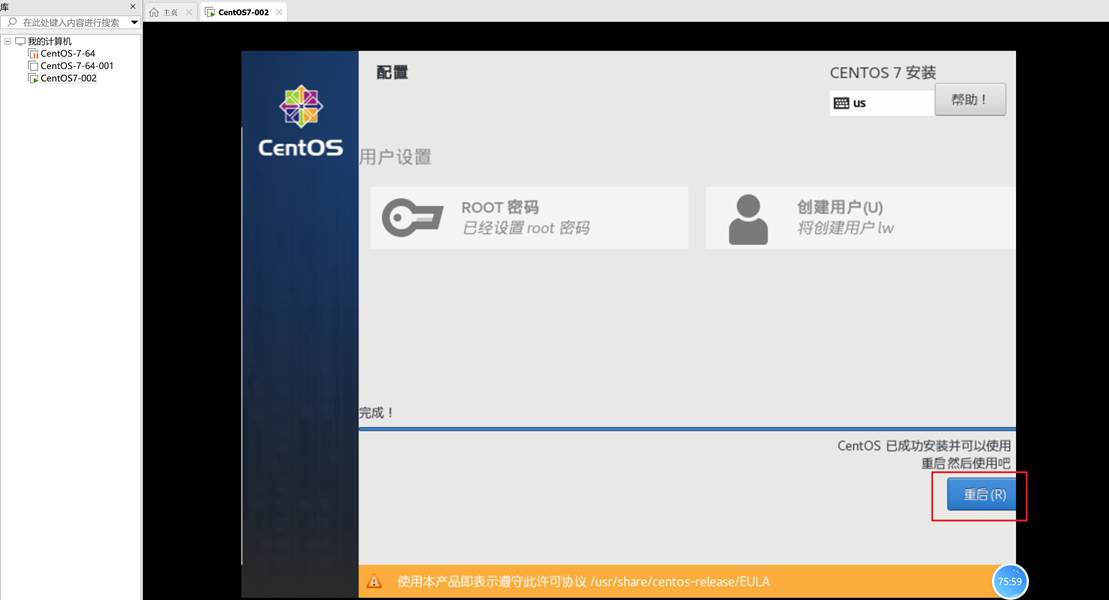Collapse the 我的计算机 tree node
The image size is (1109, 600).
8,41
